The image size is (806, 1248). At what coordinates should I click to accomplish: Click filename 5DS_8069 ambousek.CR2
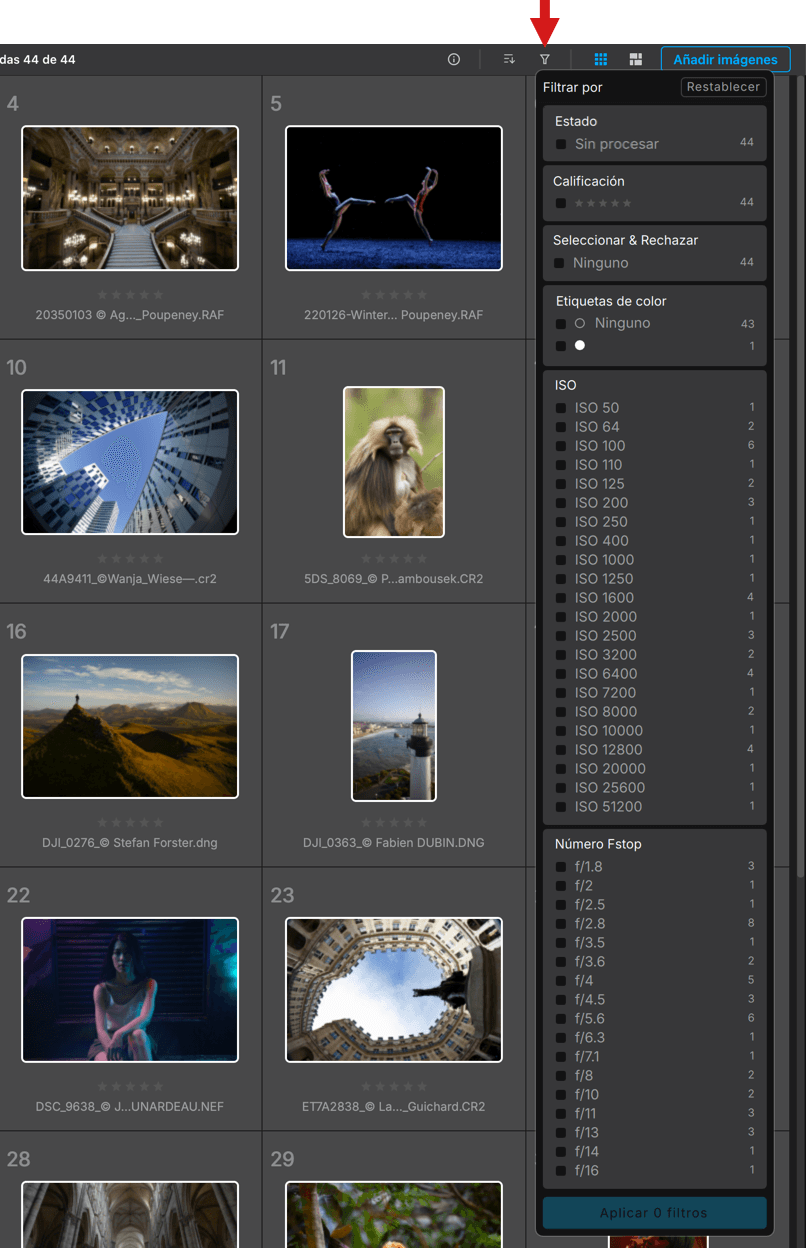pyautogui.click(x=394, y=579)
